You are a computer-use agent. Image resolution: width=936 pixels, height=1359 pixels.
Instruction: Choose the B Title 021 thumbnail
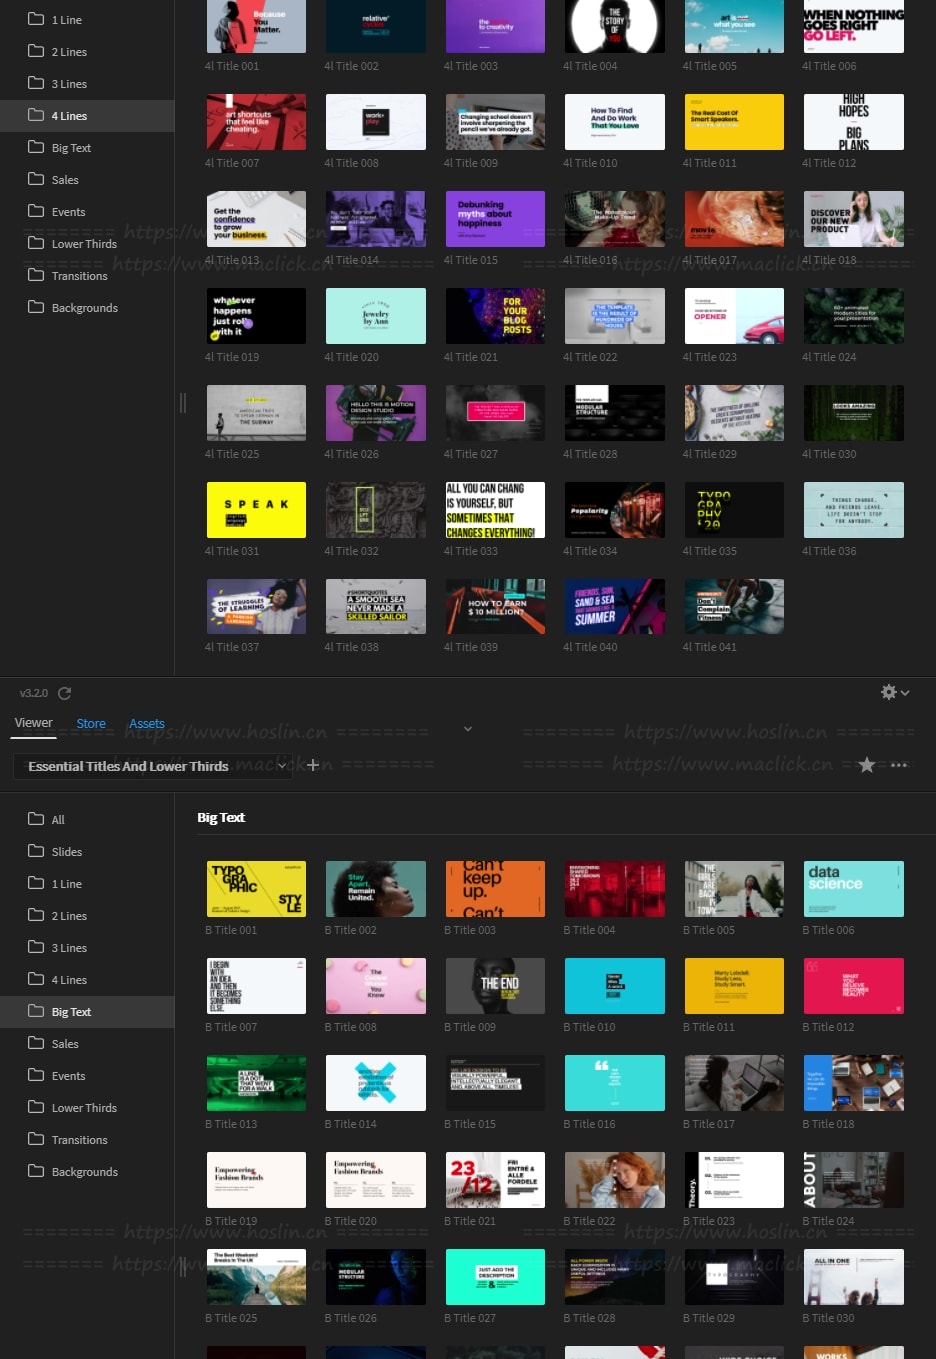point(495,1180)
